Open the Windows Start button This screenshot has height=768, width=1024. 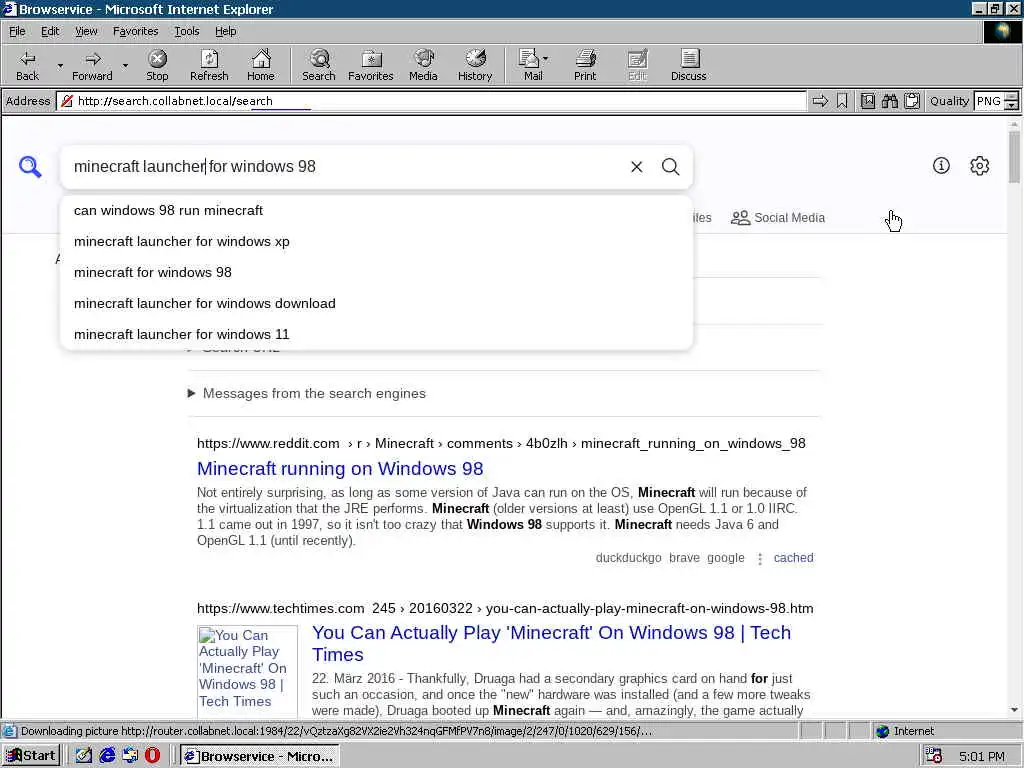pyautogui.click(x=31, y=756)
